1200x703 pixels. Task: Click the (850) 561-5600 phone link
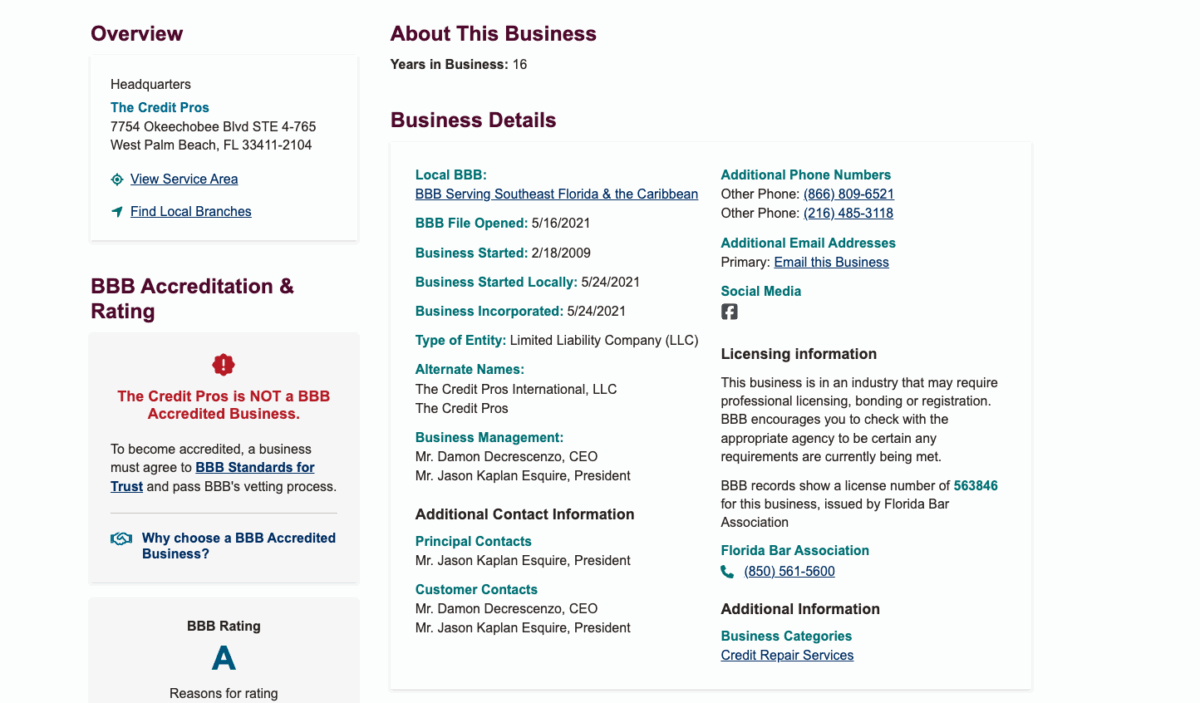tap(788, 570)
